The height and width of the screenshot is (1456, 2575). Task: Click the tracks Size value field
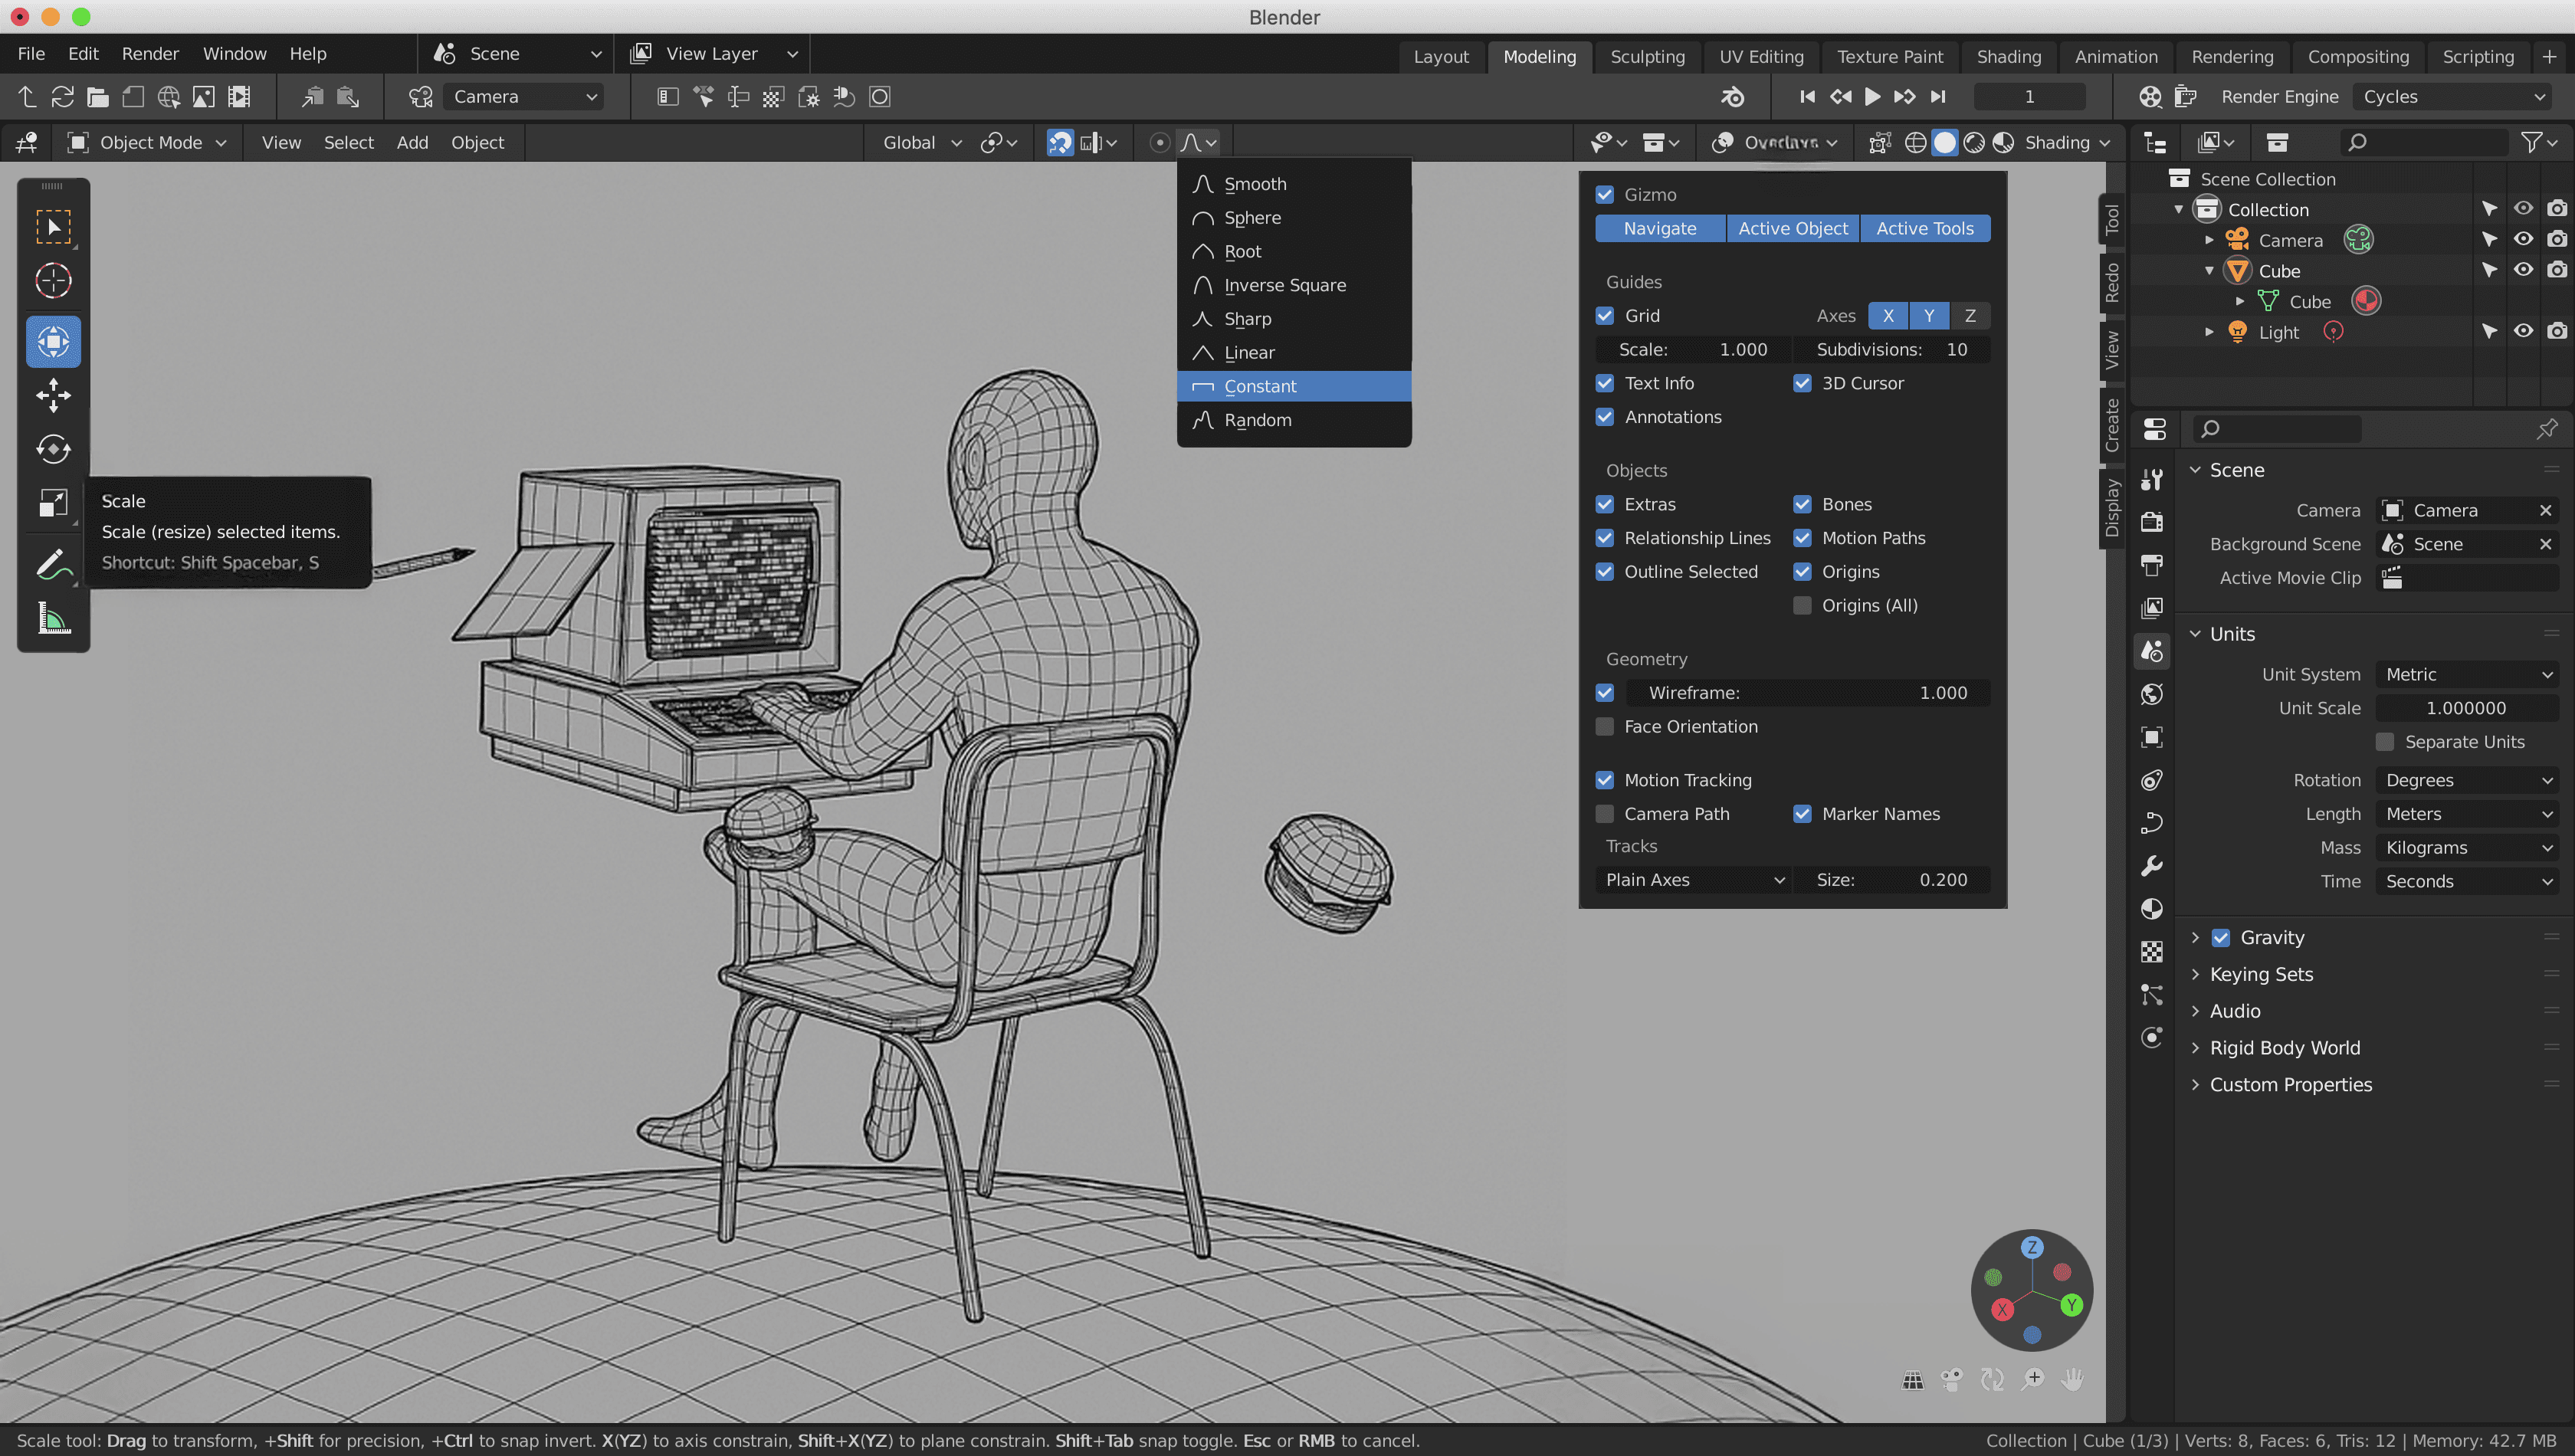coord(1892,880)
